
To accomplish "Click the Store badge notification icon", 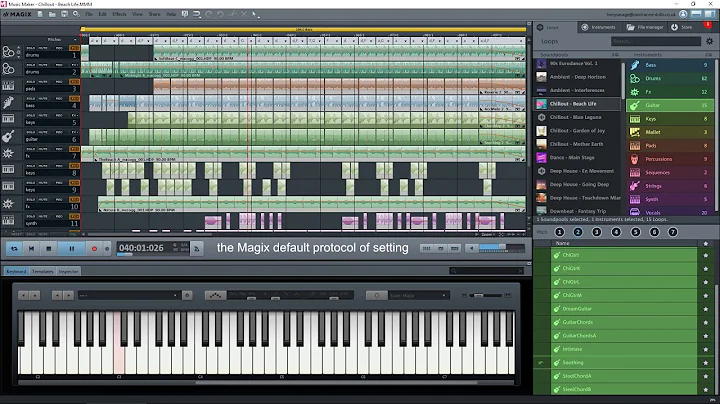I will 708,24.
